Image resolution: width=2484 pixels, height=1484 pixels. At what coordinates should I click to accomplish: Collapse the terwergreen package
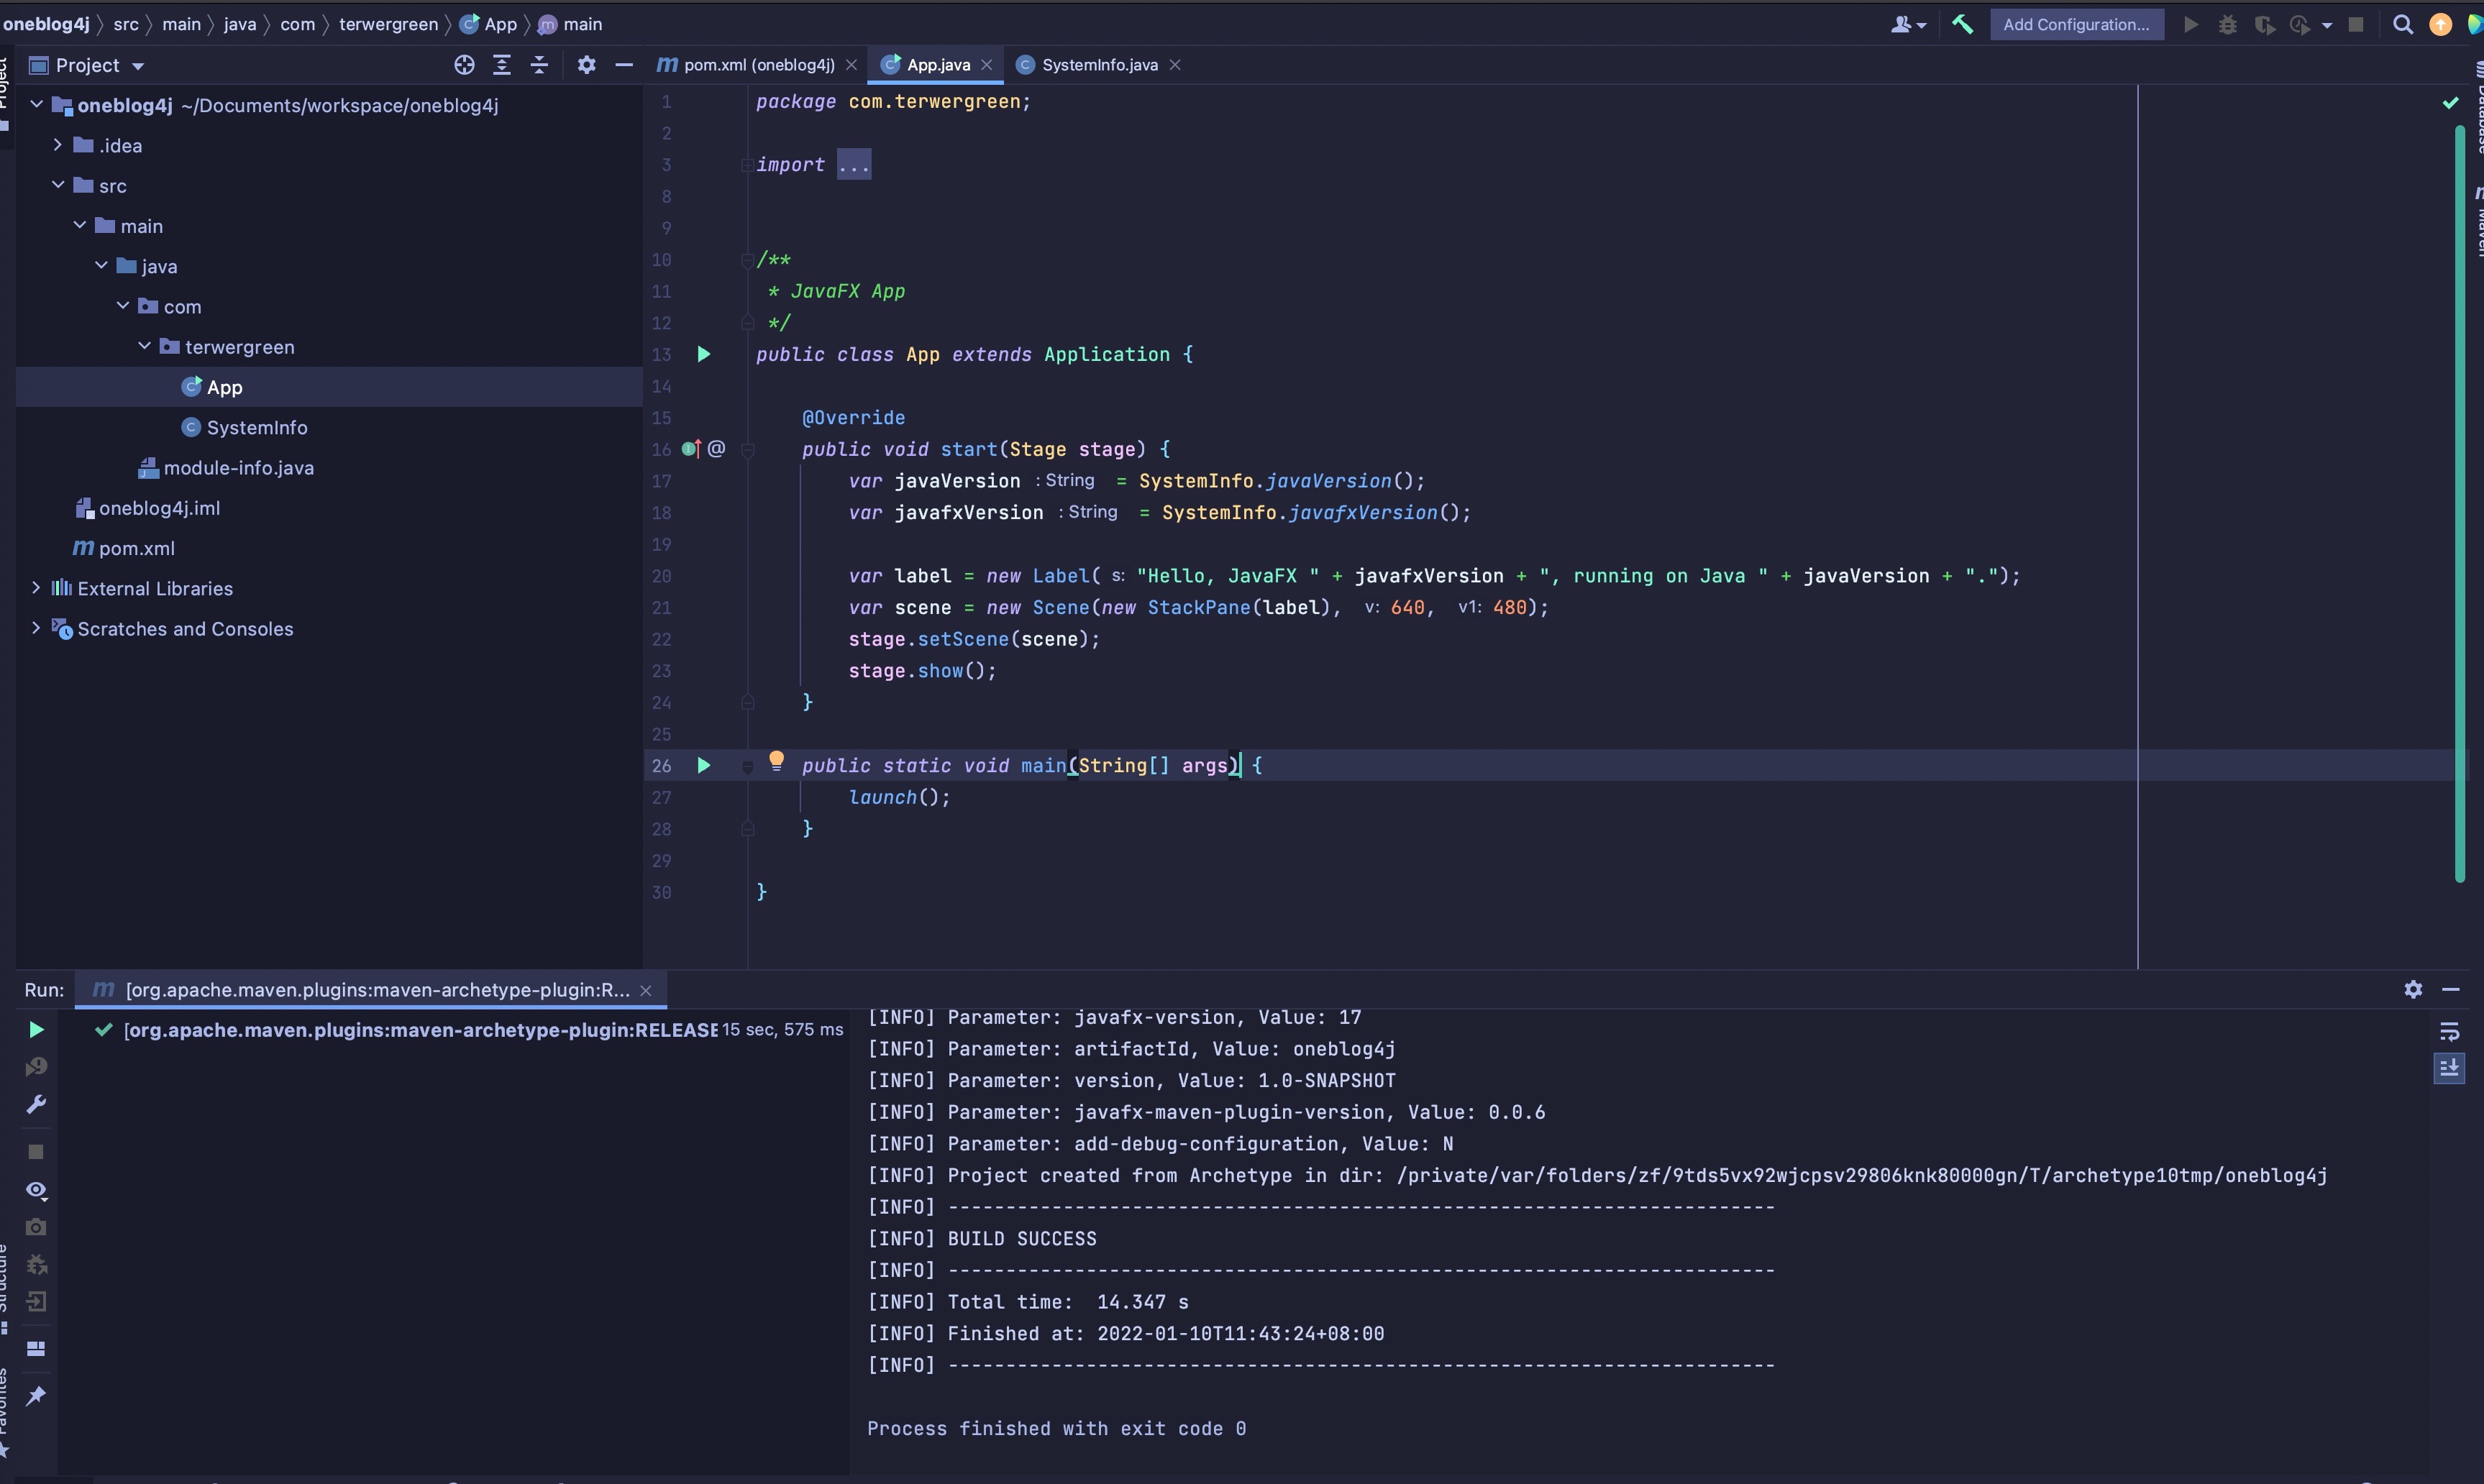point(144,346)
